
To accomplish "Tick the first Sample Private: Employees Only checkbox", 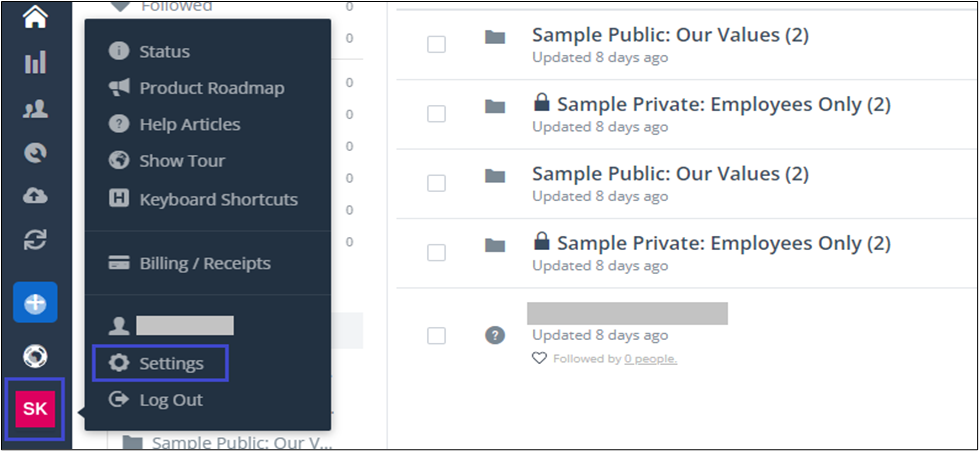I will click(x=436, y=113).
